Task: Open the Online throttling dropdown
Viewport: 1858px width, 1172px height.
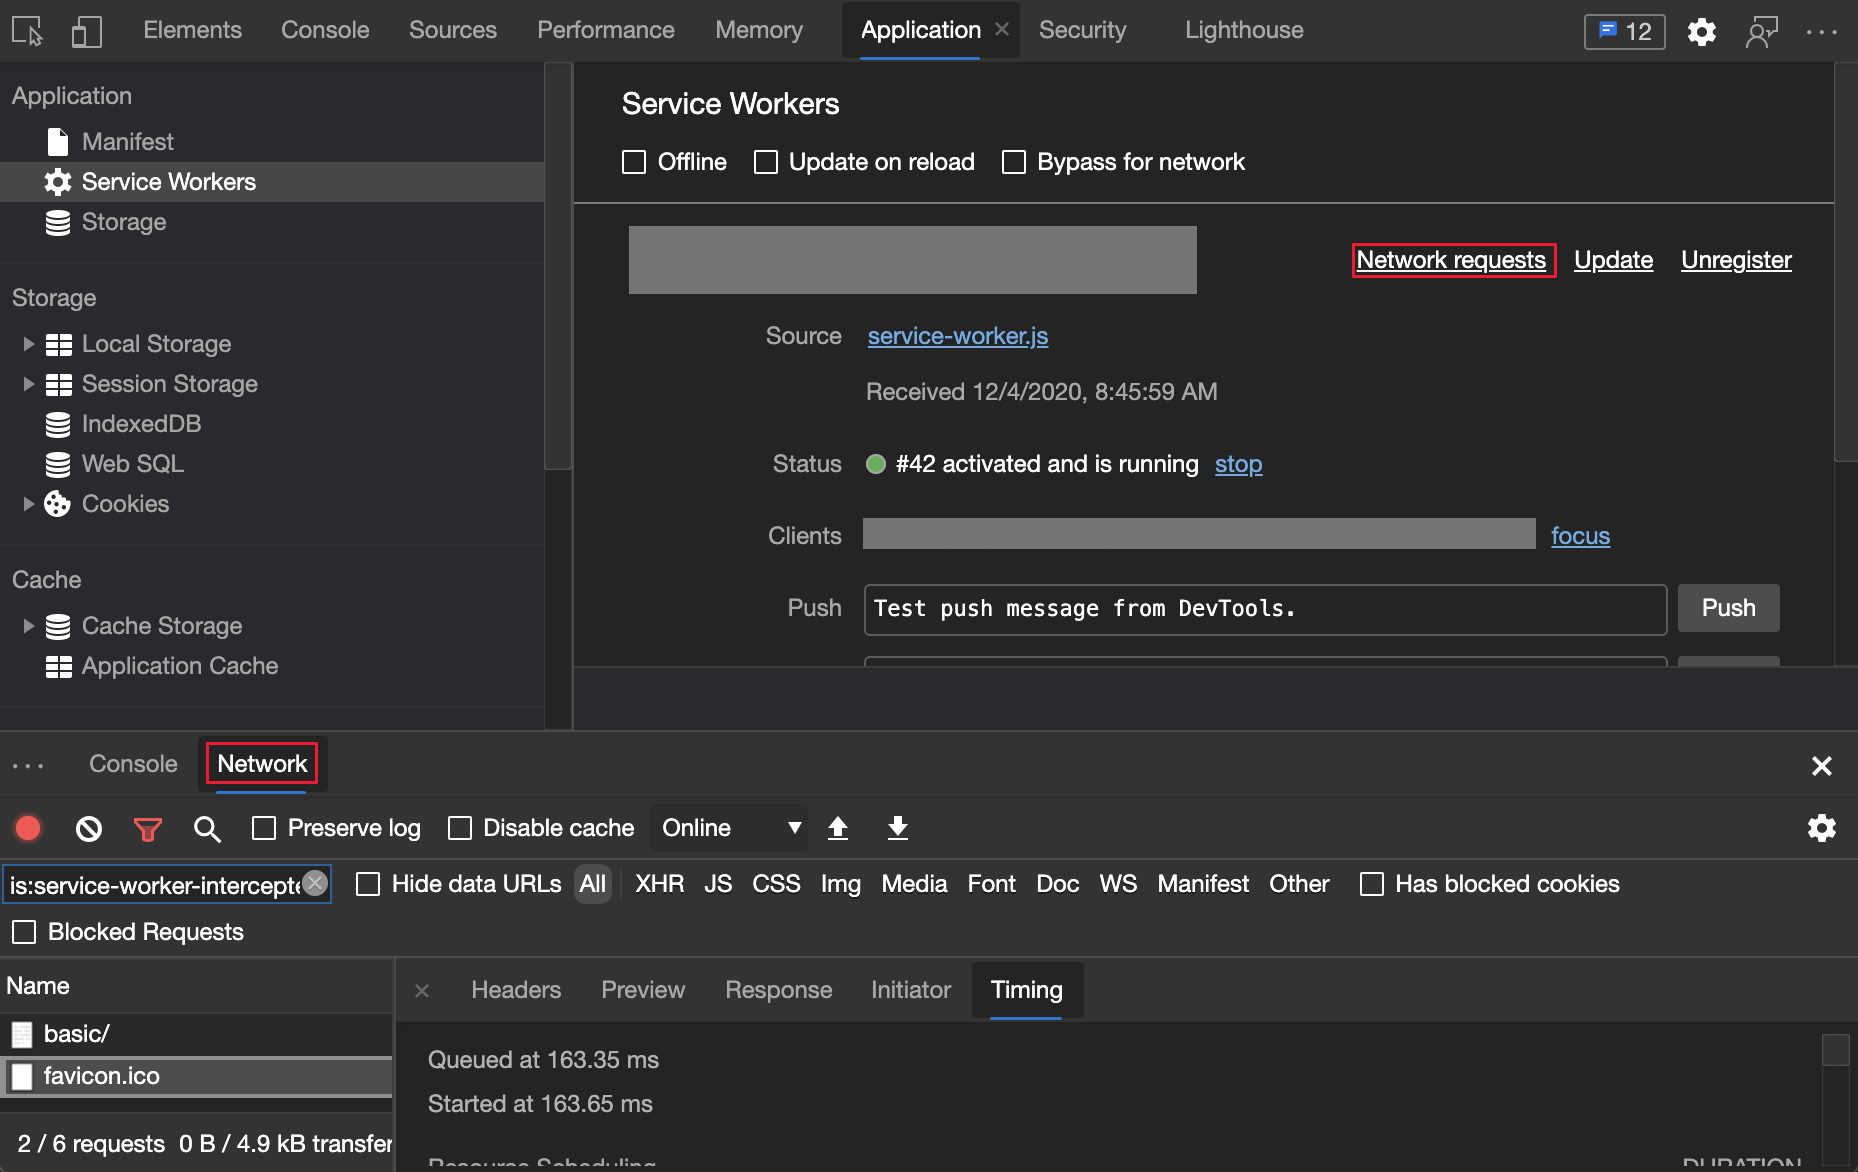Action: tap(729, 828)
